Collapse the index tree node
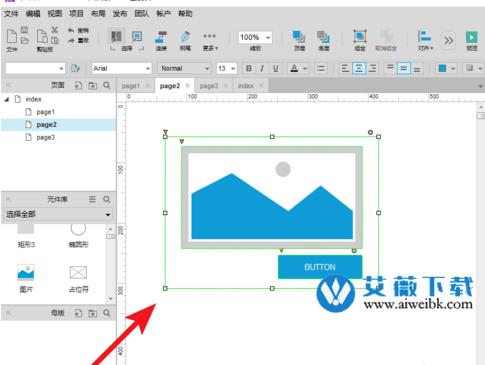 click(7, 99)
